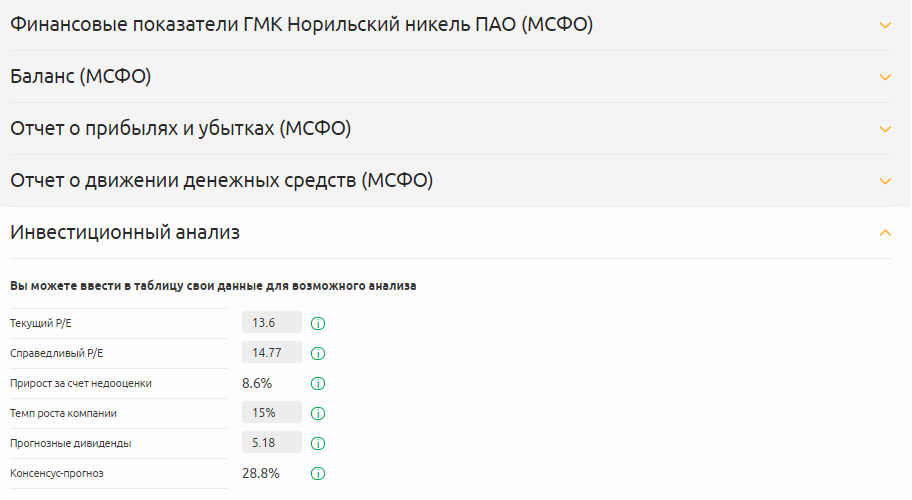Expand the Баланс (МСФО) chevron
The image size is (912, 500).
coord(884,77)
